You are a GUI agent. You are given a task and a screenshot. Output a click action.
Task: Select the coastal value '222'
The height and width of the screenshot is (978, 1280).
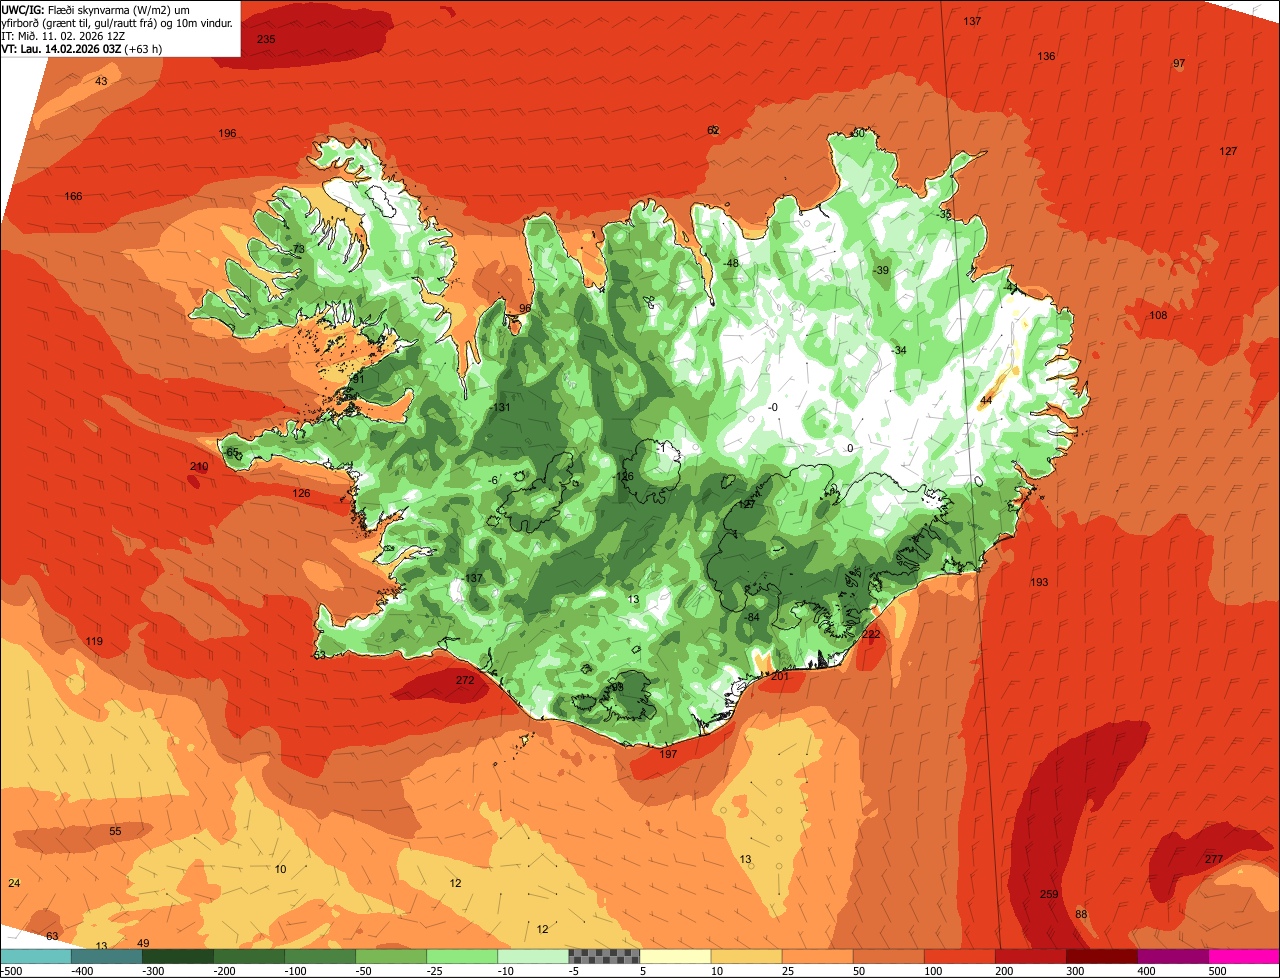point(871,634)
